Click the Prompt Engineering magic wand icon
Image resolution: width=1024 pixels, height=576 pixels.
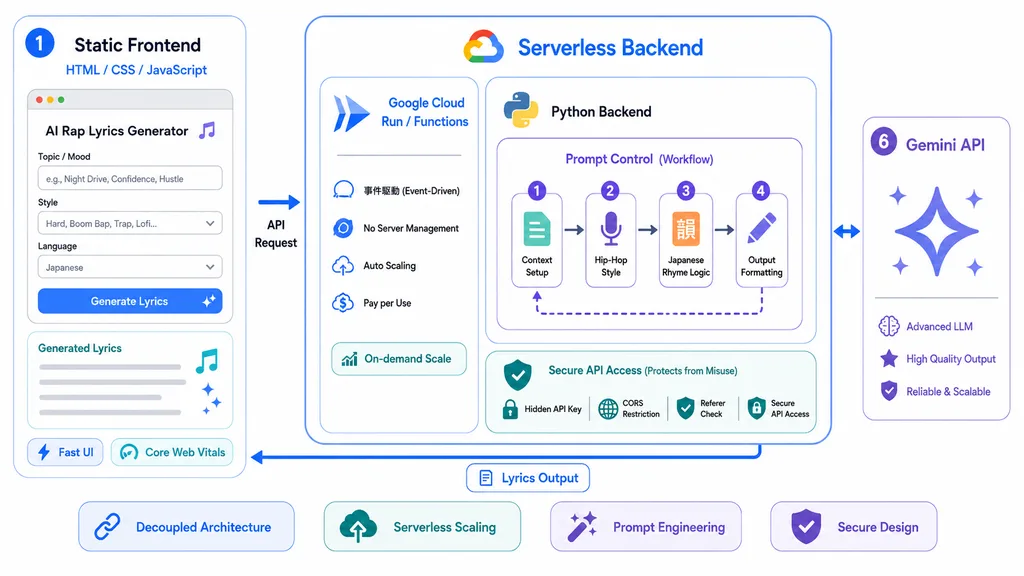pos(582,526)
